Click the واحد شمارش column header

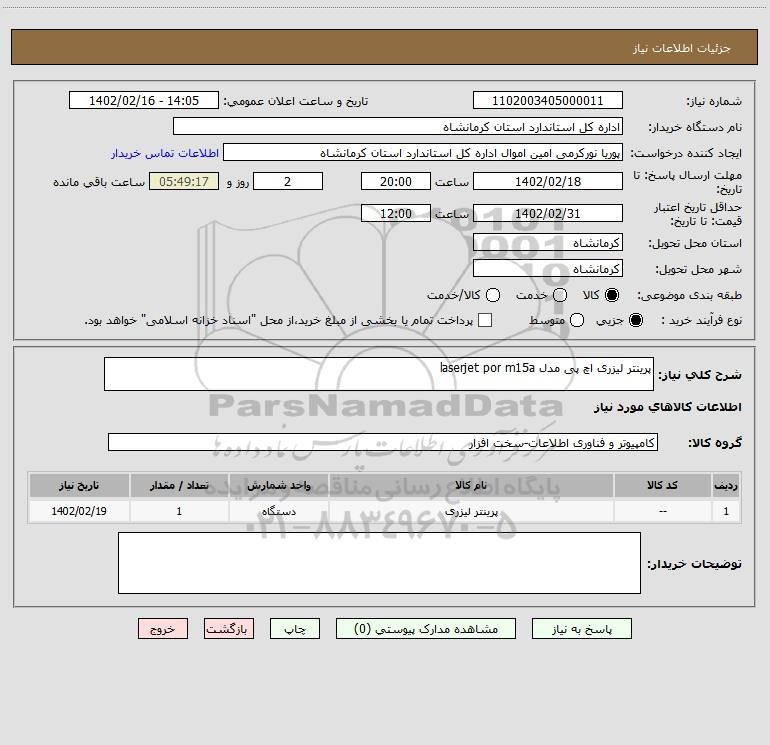point(278,485)
